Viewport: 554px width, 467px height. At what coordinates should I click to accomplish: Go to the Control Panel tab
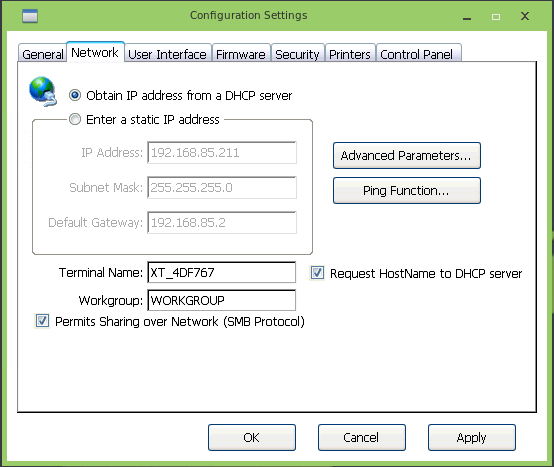(418, 54)
